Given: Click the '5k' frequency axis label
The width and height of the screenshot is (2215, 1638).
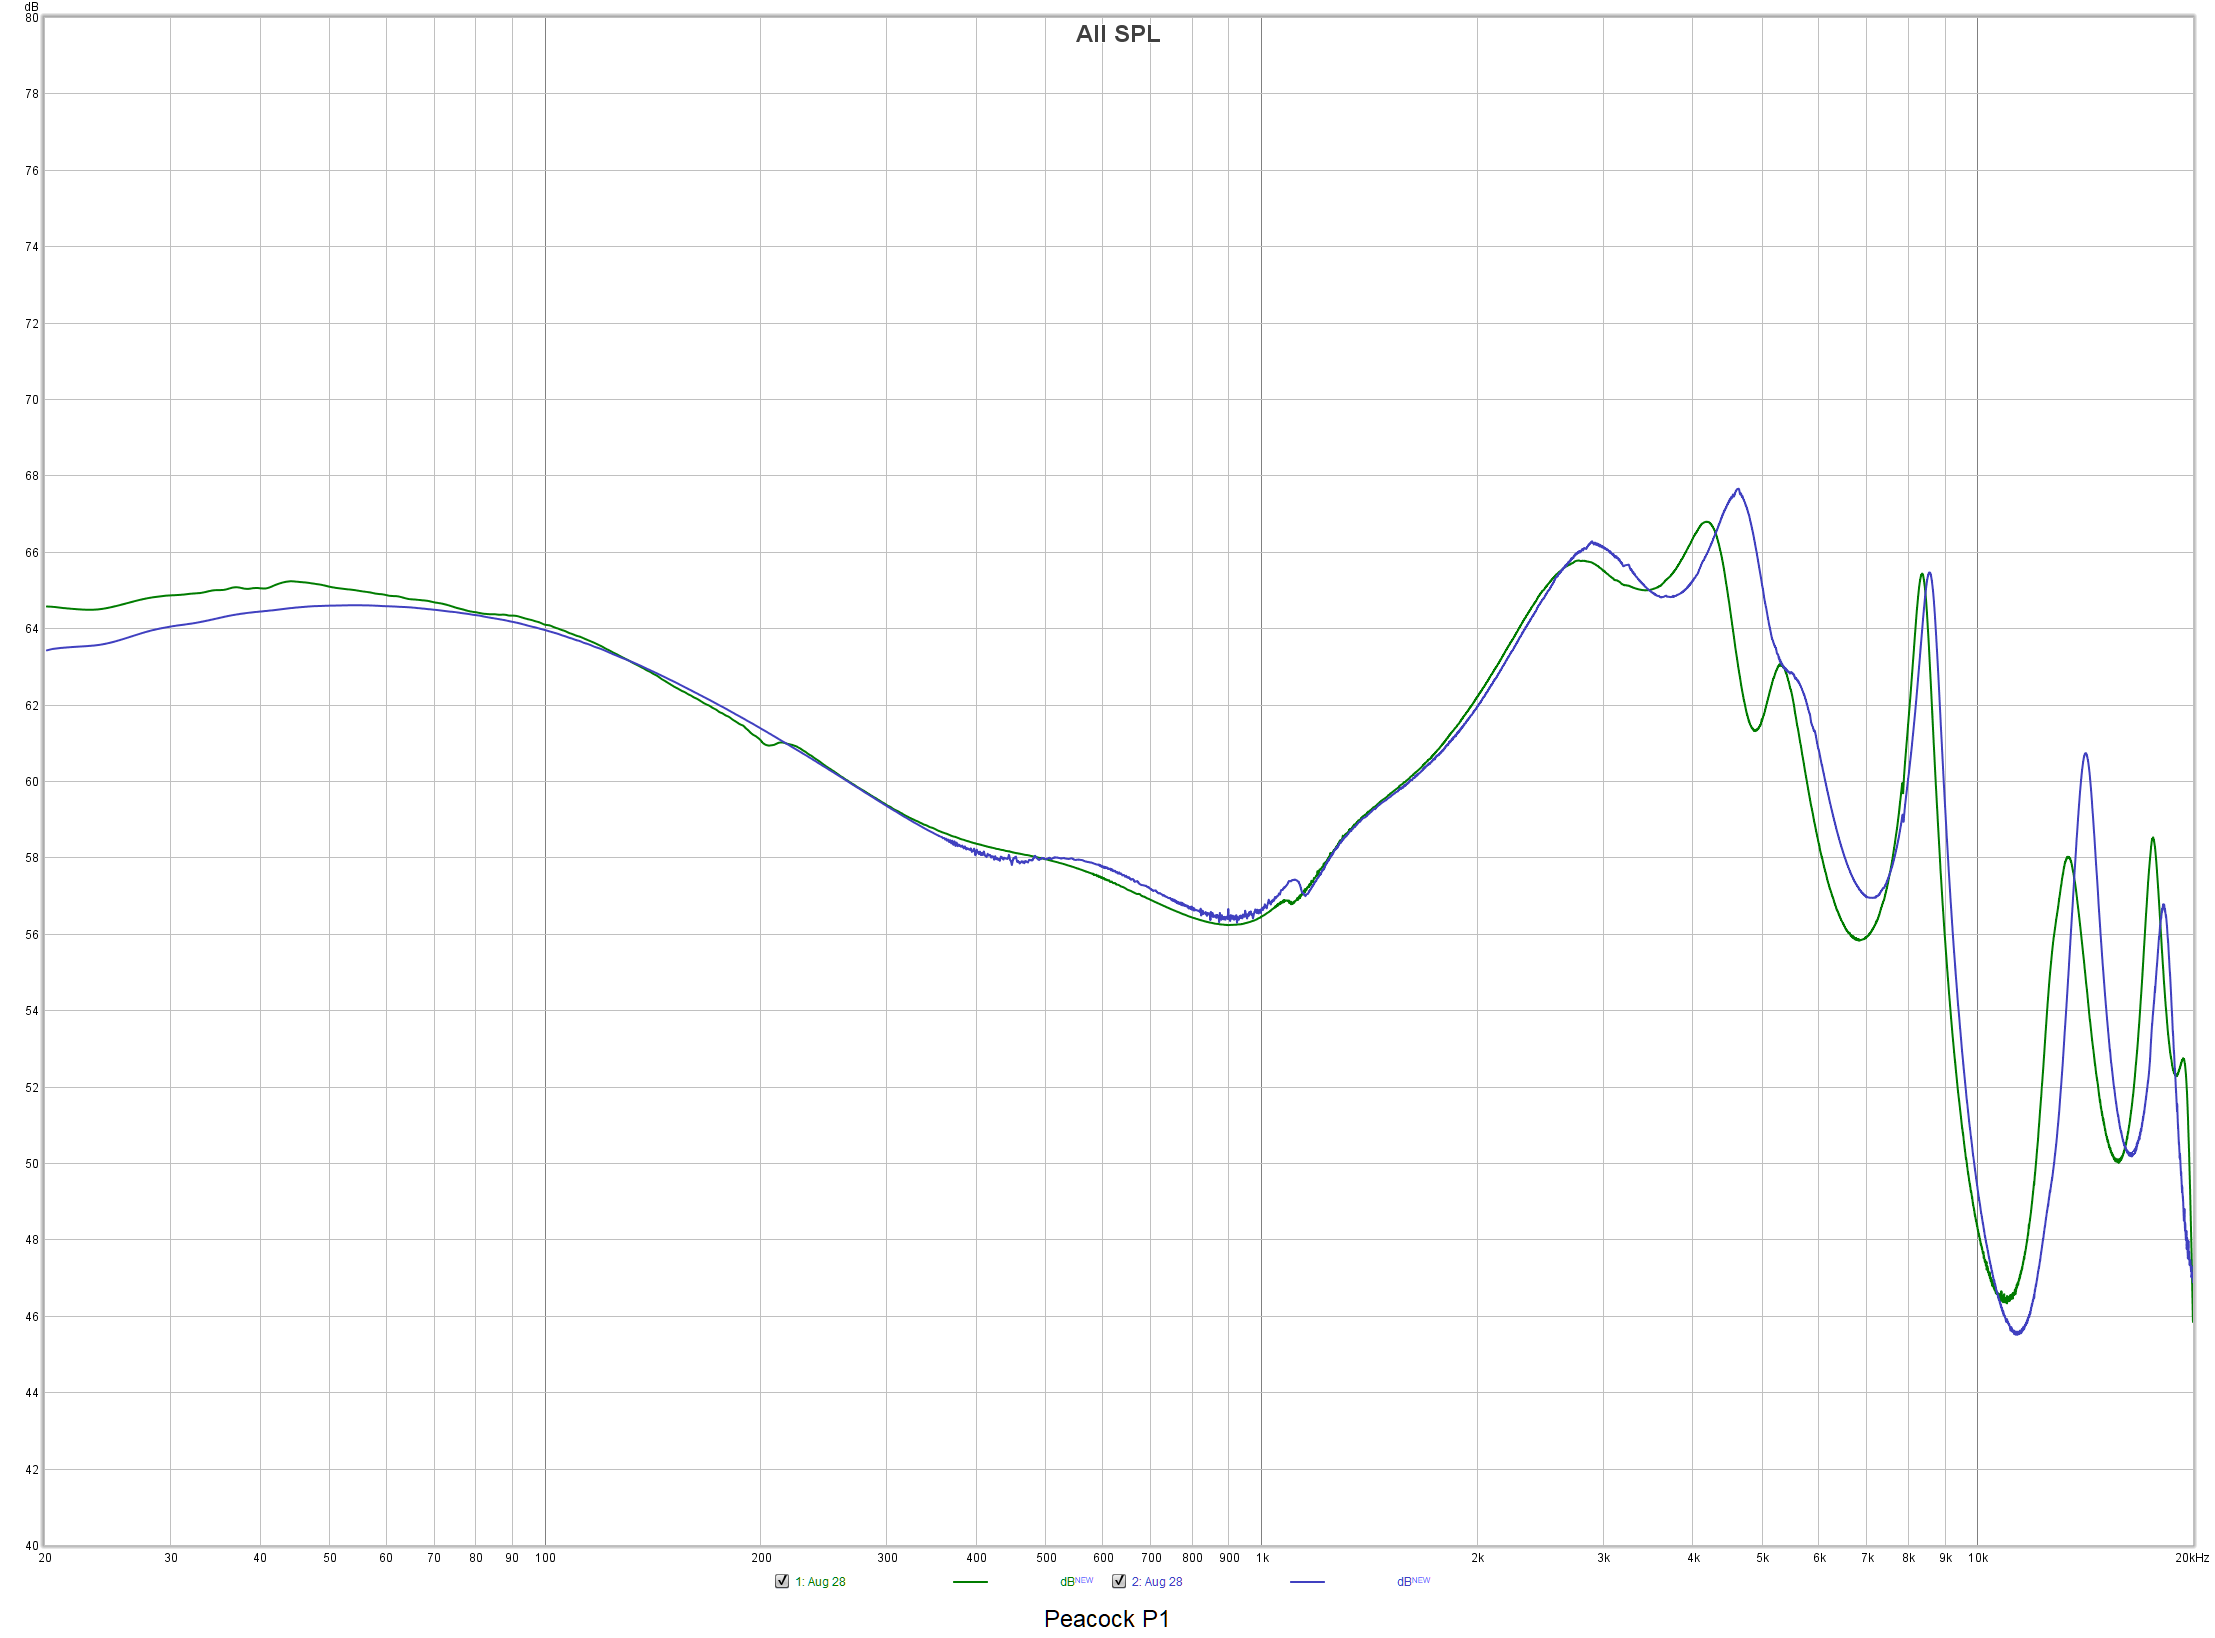Looking at the screenshot, I should (x=1762, y=1558).
